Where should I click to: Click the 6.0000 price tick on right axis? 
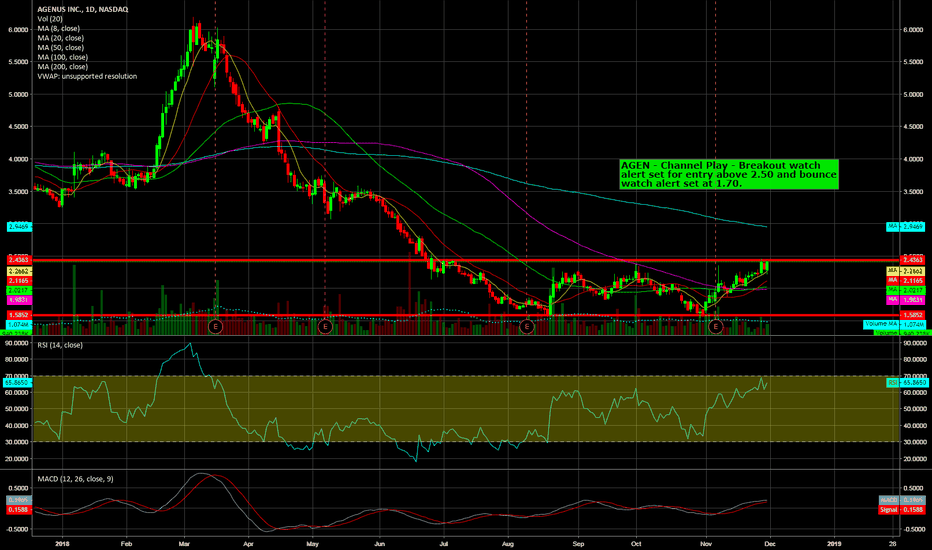tap(913, 30)
